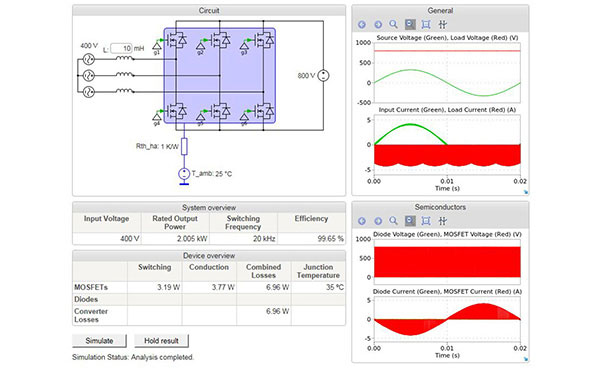Screen dimensions: 600x370
Task: Click the Next view arrow in Semiconductors scope
Action: tap(378, 221)
